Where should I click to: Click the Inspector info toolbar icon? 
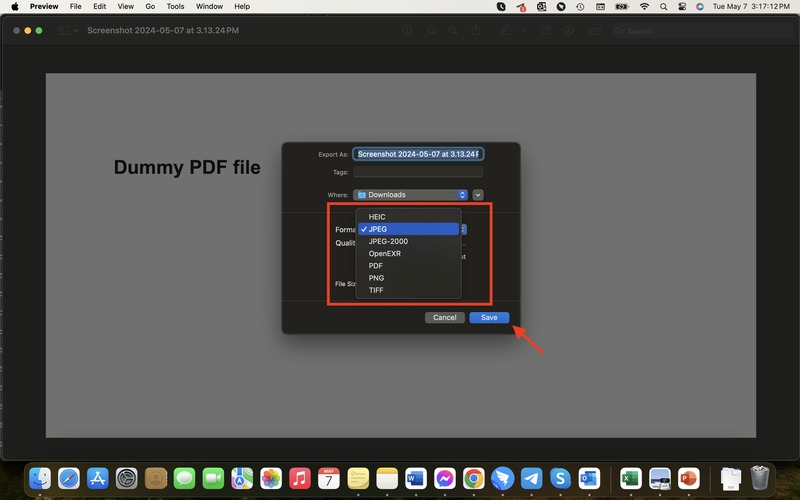tap(407, 31)
